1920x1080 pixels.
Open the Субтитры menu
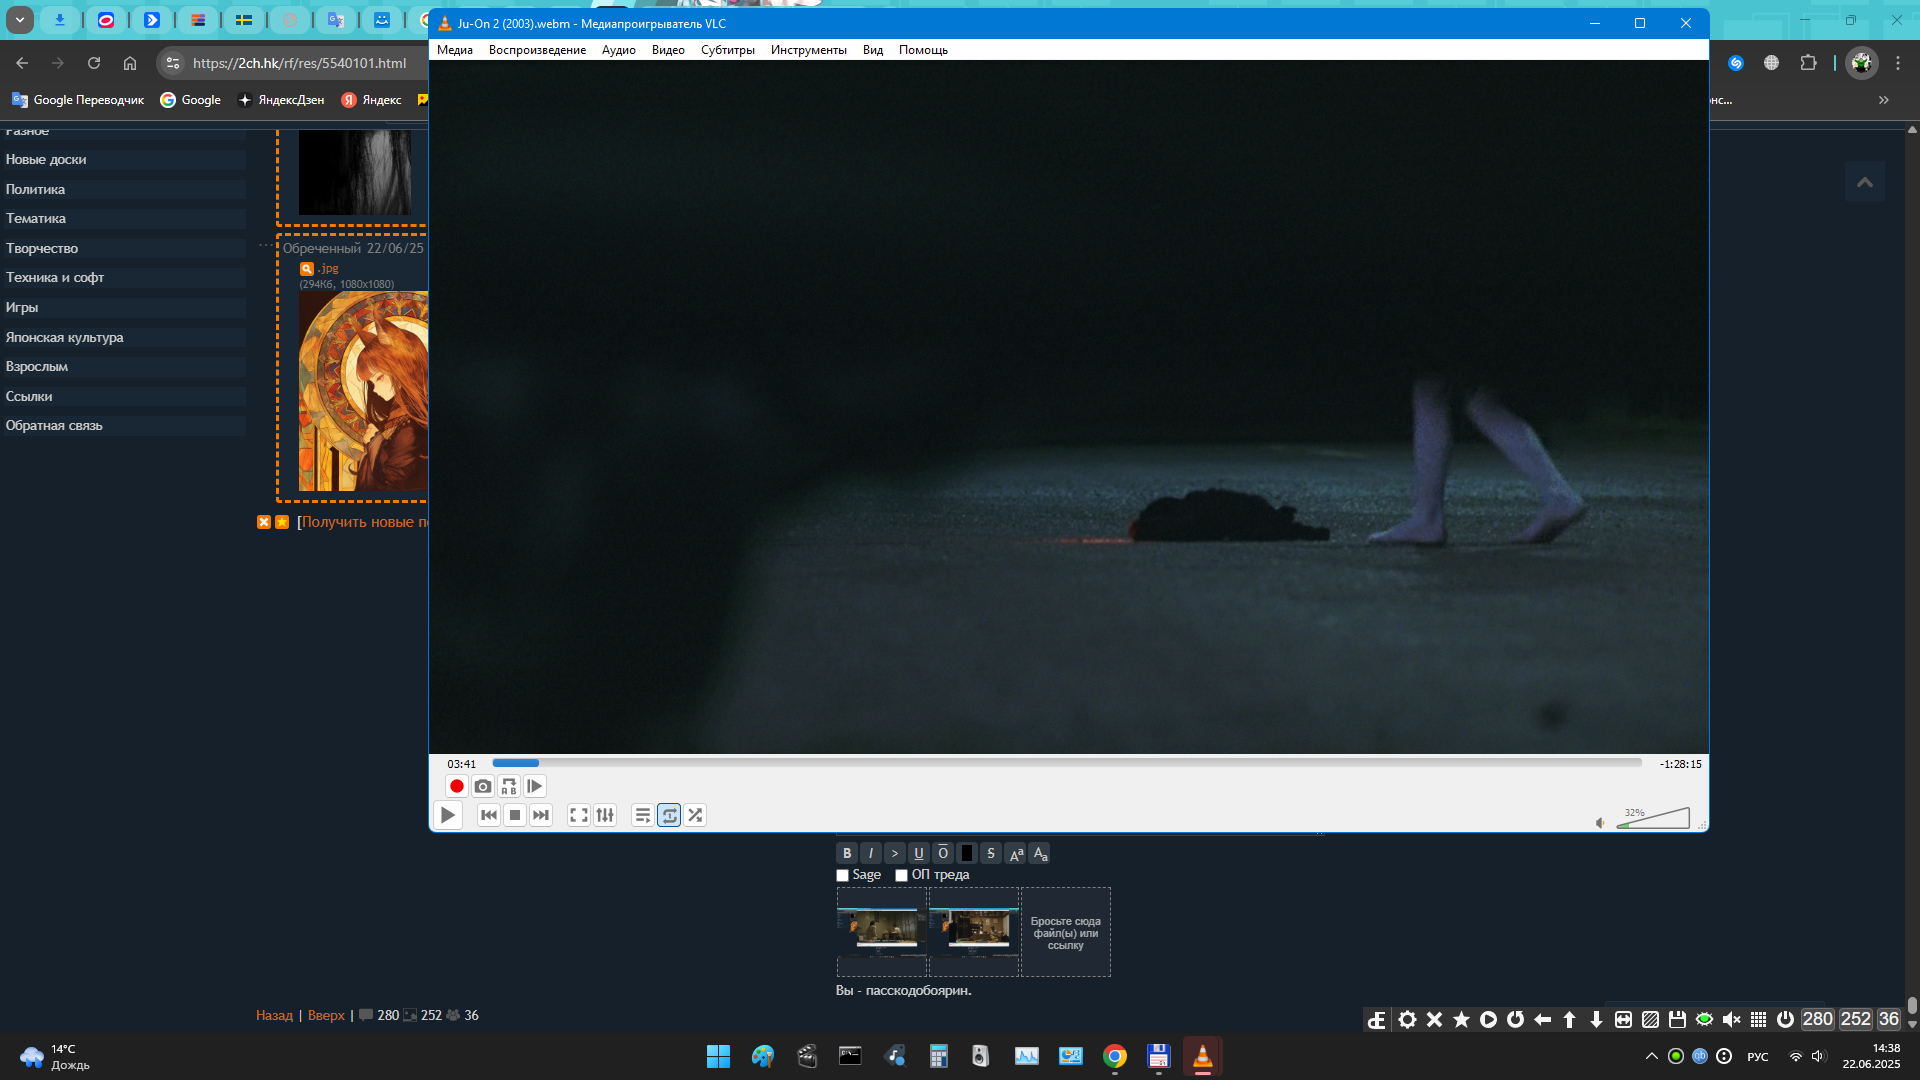(727, 50)
